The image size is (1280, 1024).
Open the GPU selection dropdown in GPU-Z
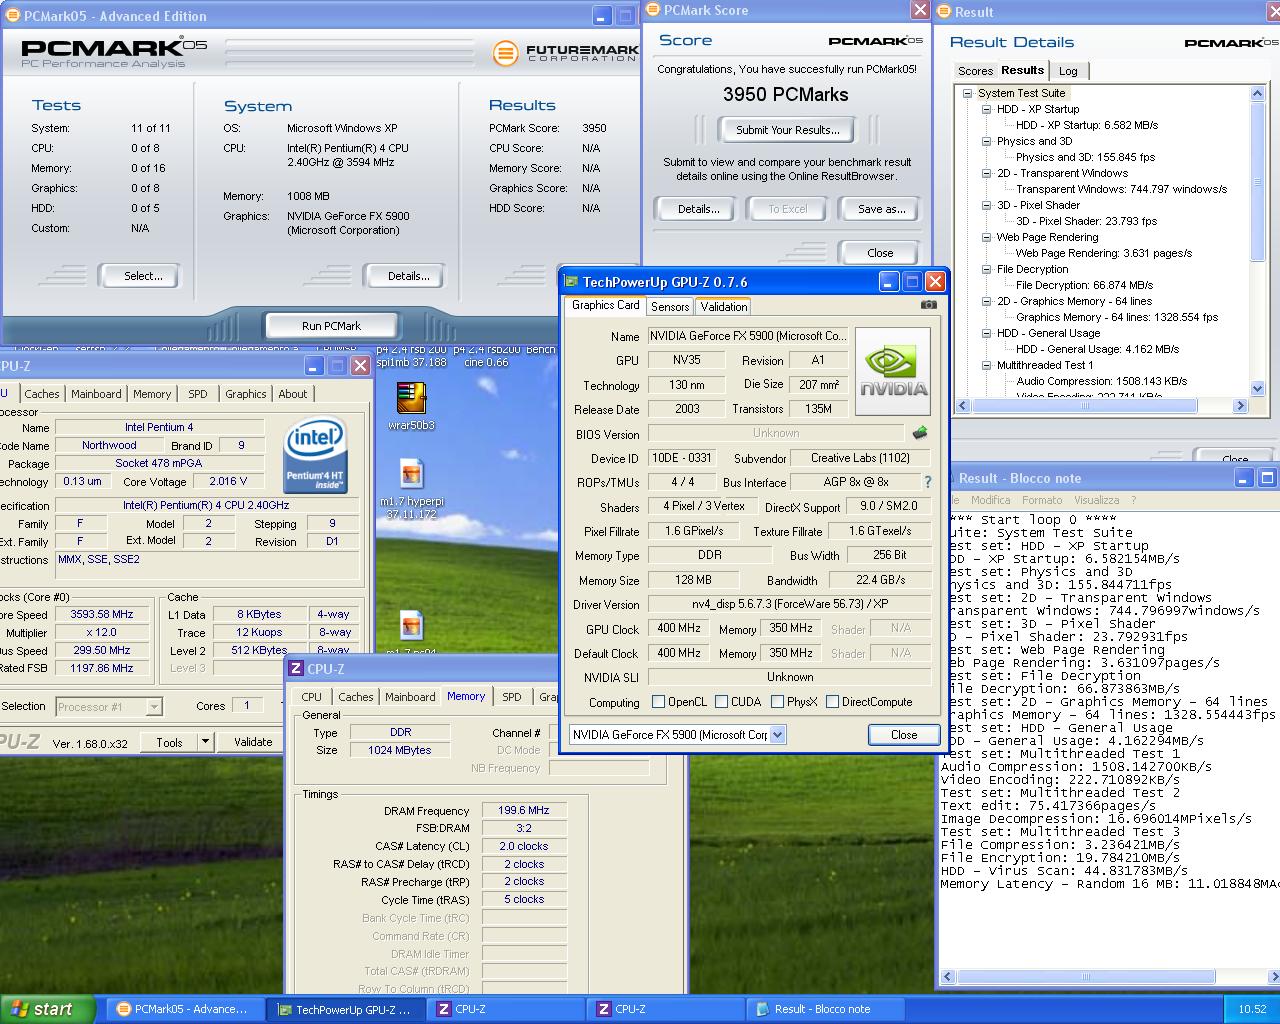tap(778, 735)
